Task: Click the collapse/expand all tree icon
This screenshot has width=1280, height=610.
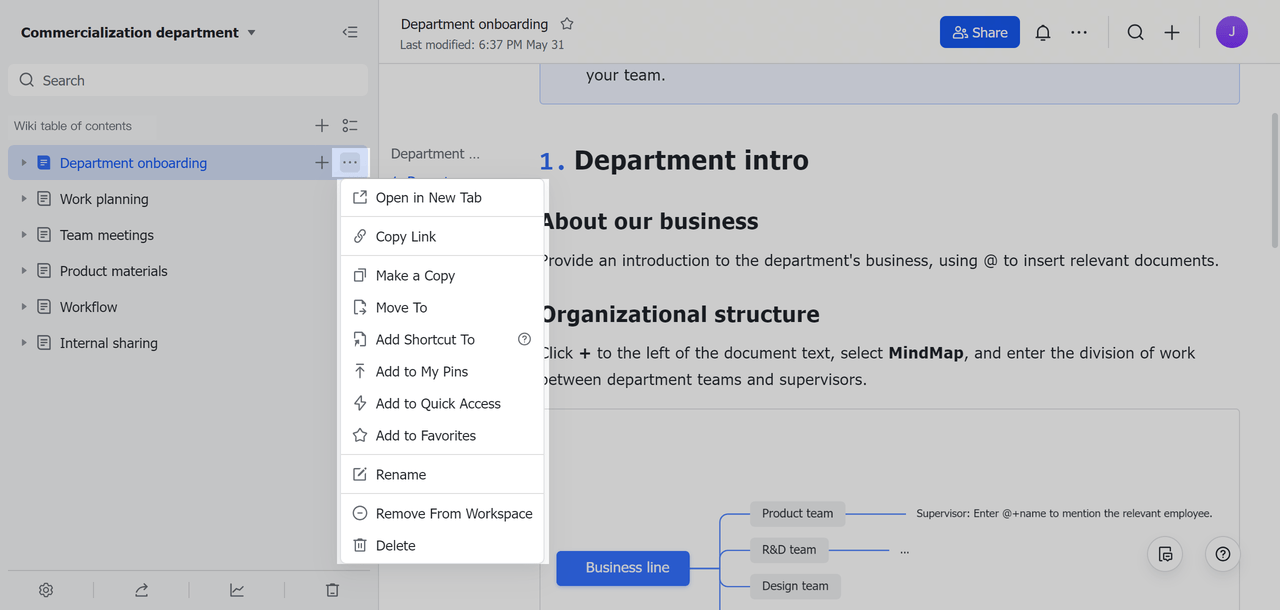Action: (x=350, y=125)
